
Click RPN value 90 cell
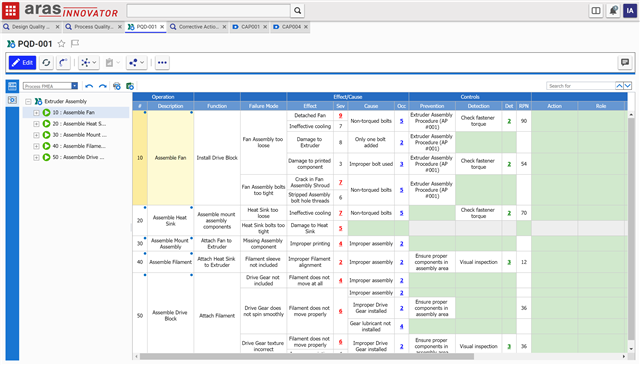tap(524, 121)
